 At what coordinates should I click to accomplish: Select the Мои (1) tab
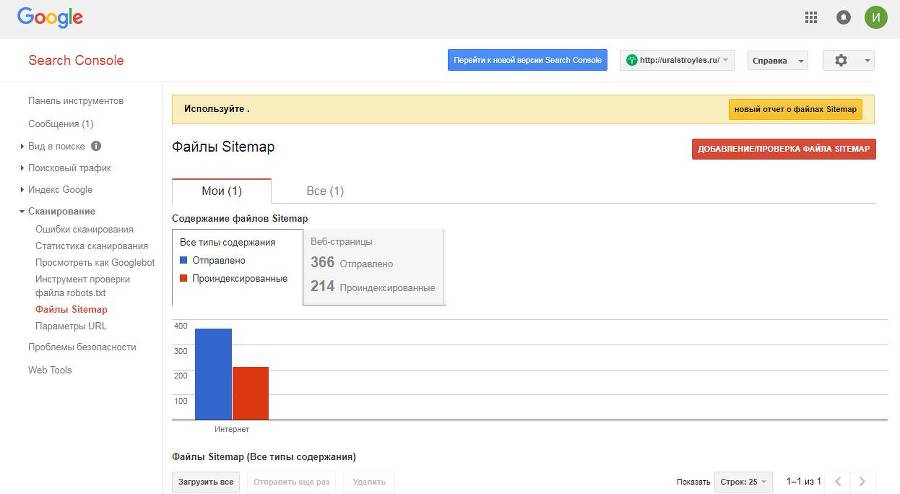221,191
